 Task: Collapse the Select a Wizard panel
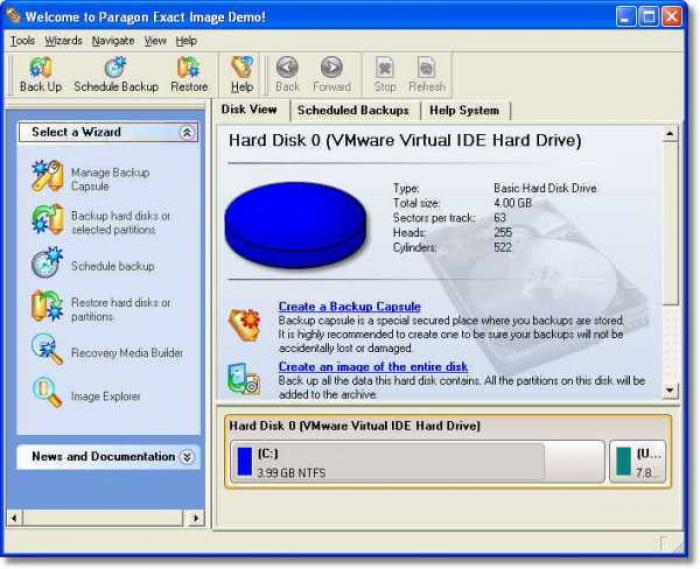point(187,133)
